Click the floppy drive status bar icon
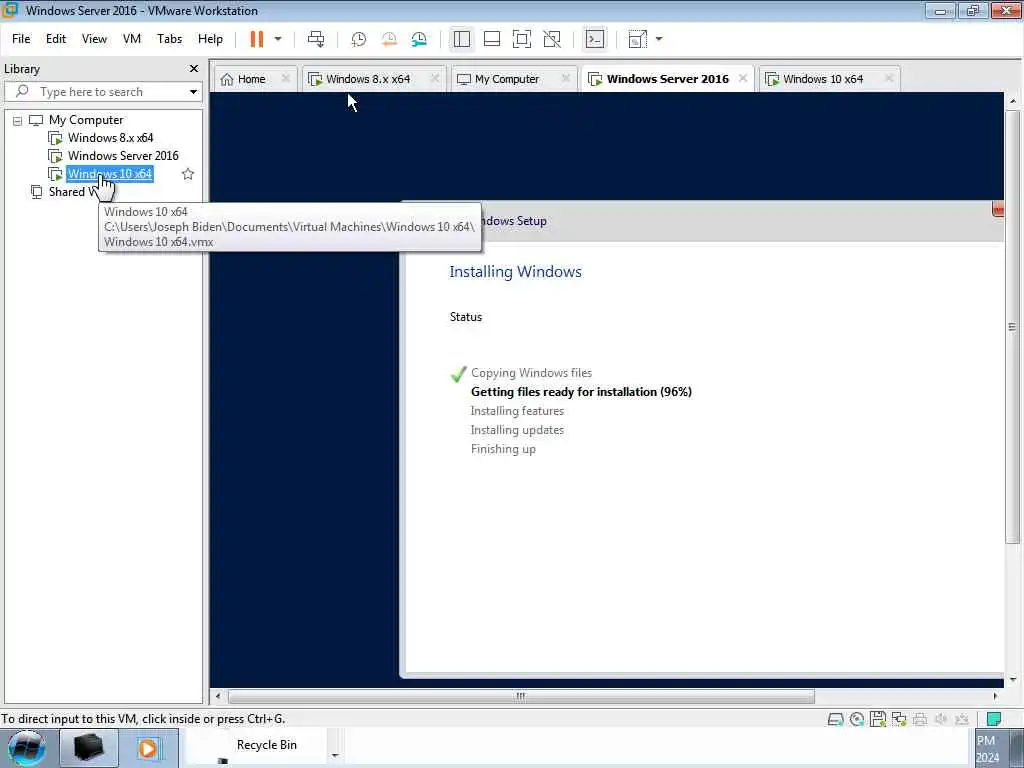Screen dimensions: 1024x768 click(878, 719)
